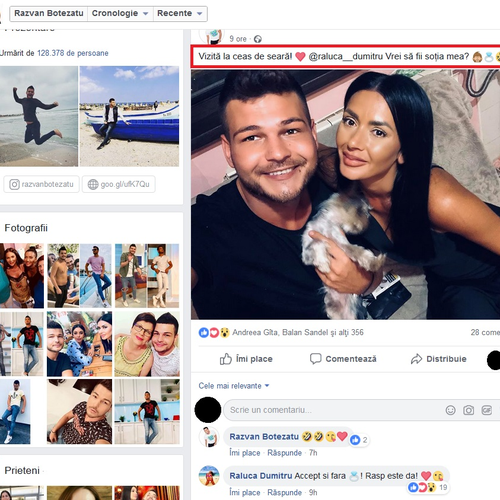
Task: Like Raluca Dumitru's comment
Action: tap(245, 493)
